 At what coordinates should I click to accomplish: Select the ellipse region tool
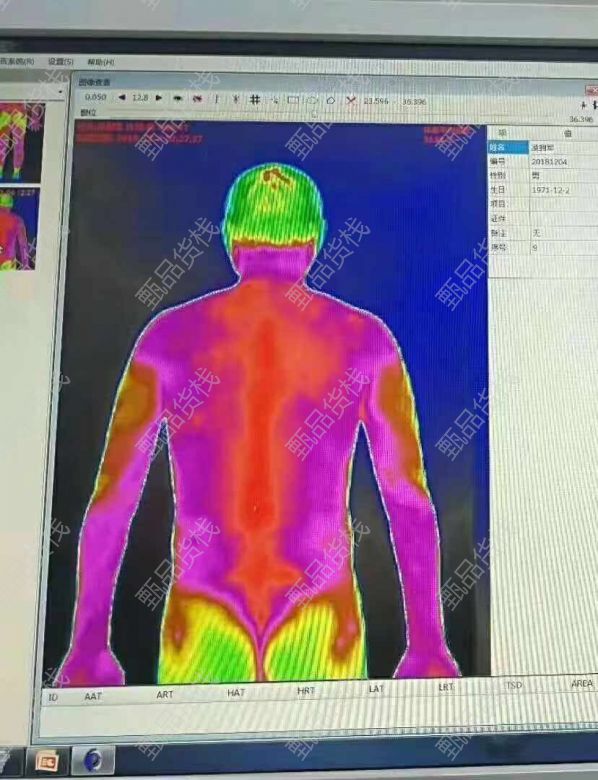tap(312, 100)
